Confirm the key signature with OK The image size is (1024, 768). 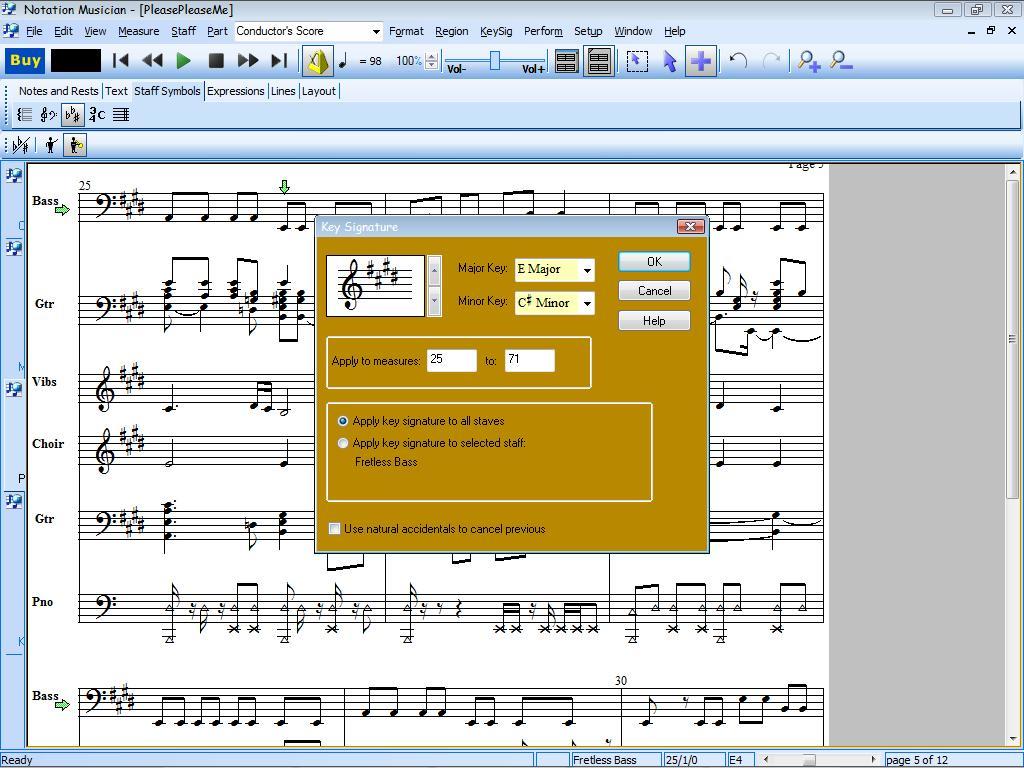(653, 261)
